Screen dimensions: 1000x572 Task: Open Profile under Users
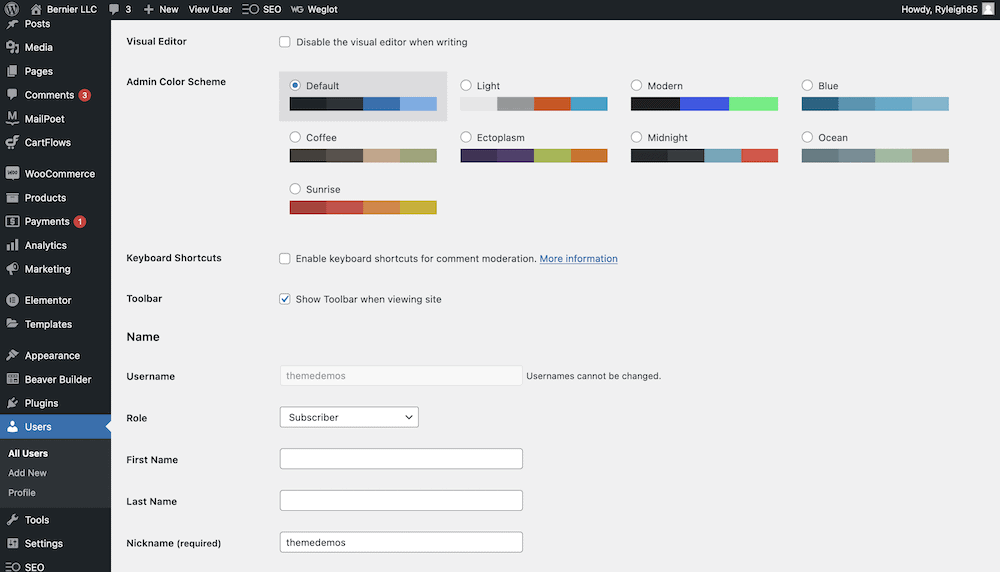[x=22, y=492]
